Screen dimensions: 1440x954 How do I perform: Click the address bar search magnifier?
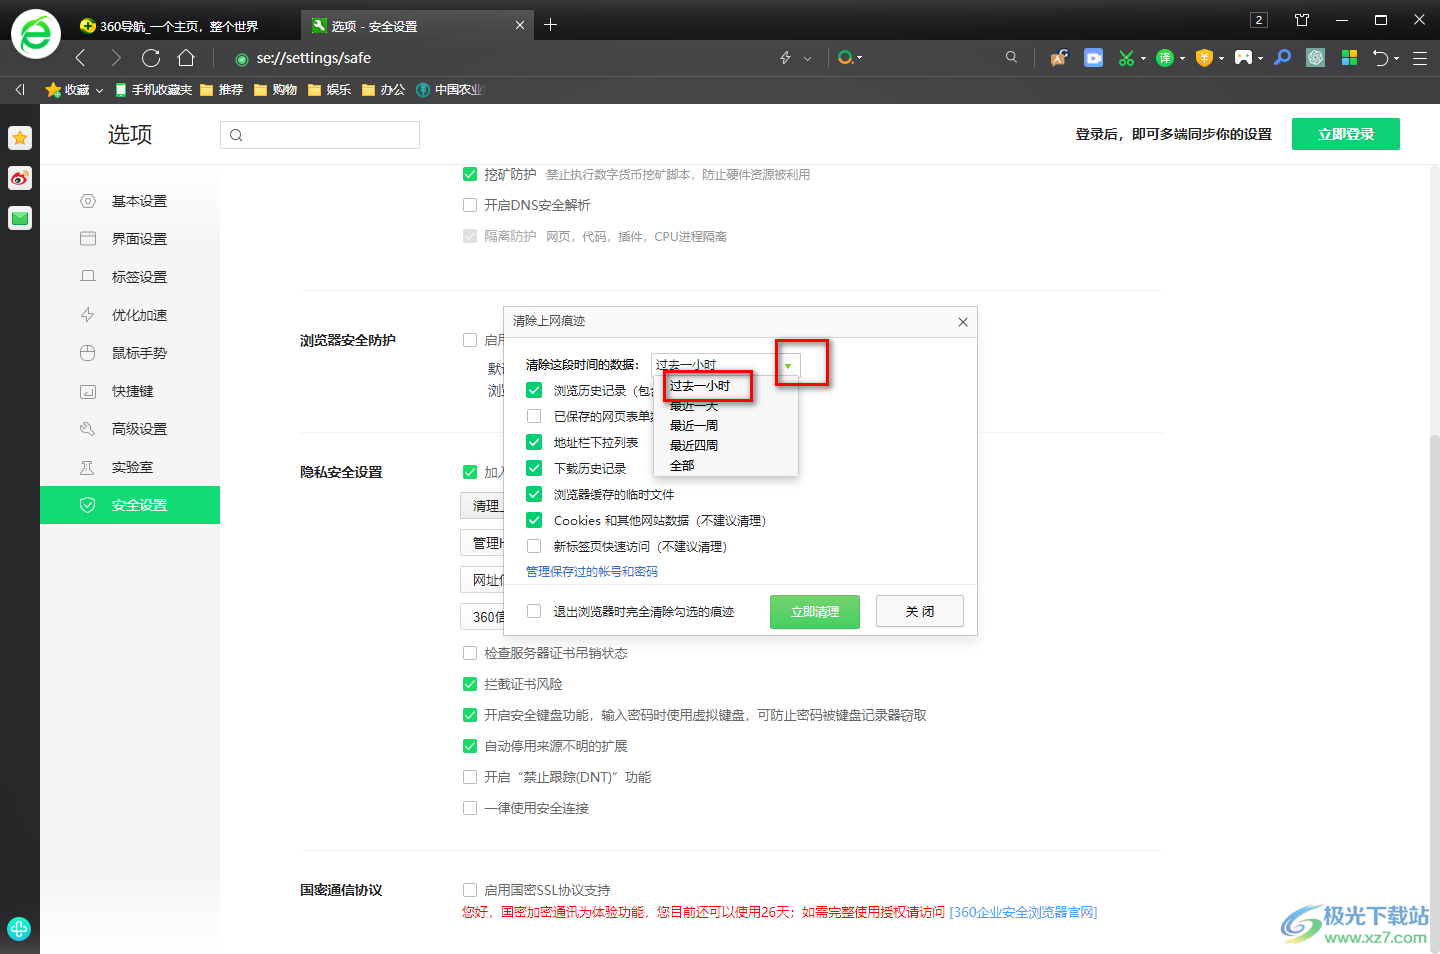tap(1011, 58)
